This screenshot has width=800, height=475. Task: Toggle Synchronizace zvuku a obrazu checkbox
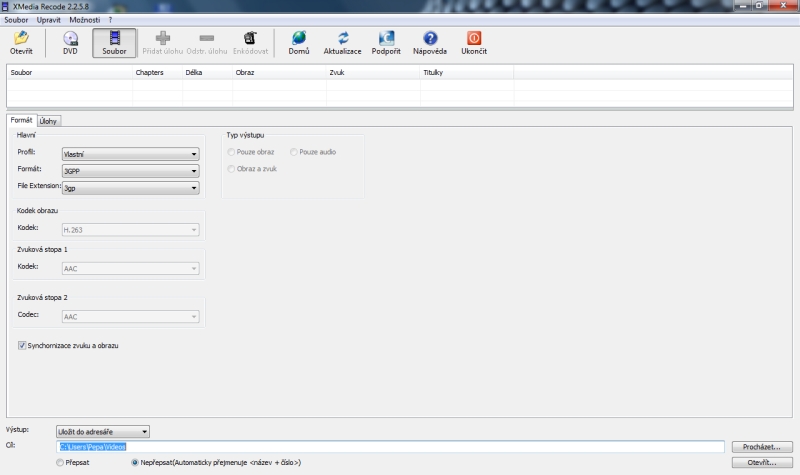22,345
